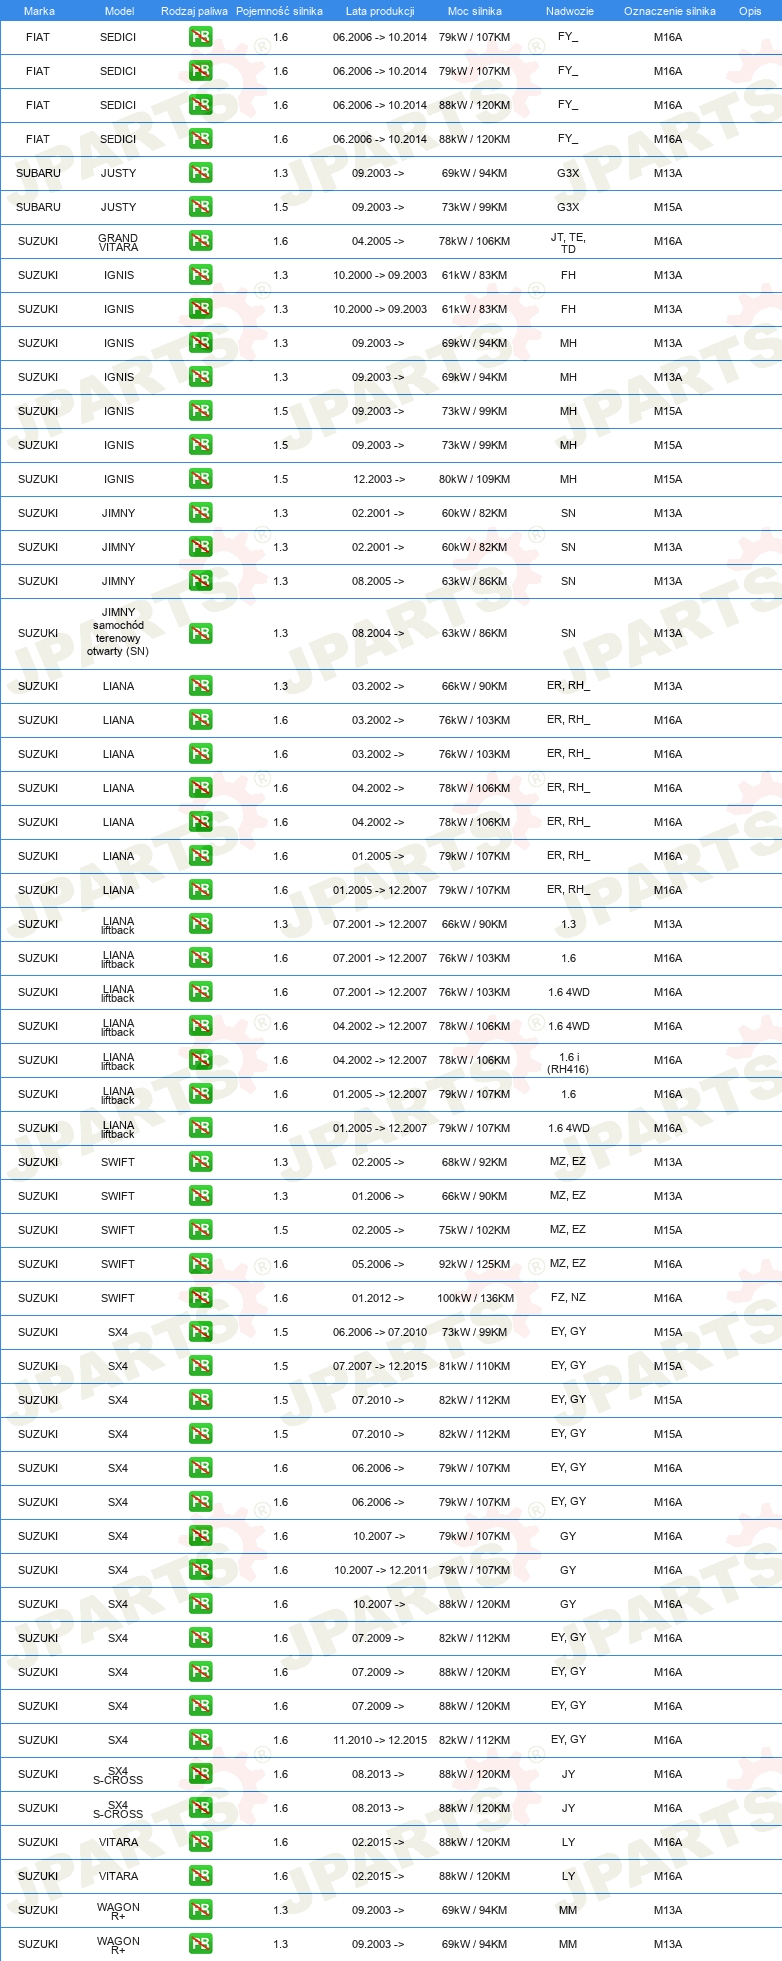Click fuel icon in SX4 11.2010 -> 12.2015 row

[x=200, y=1740]
